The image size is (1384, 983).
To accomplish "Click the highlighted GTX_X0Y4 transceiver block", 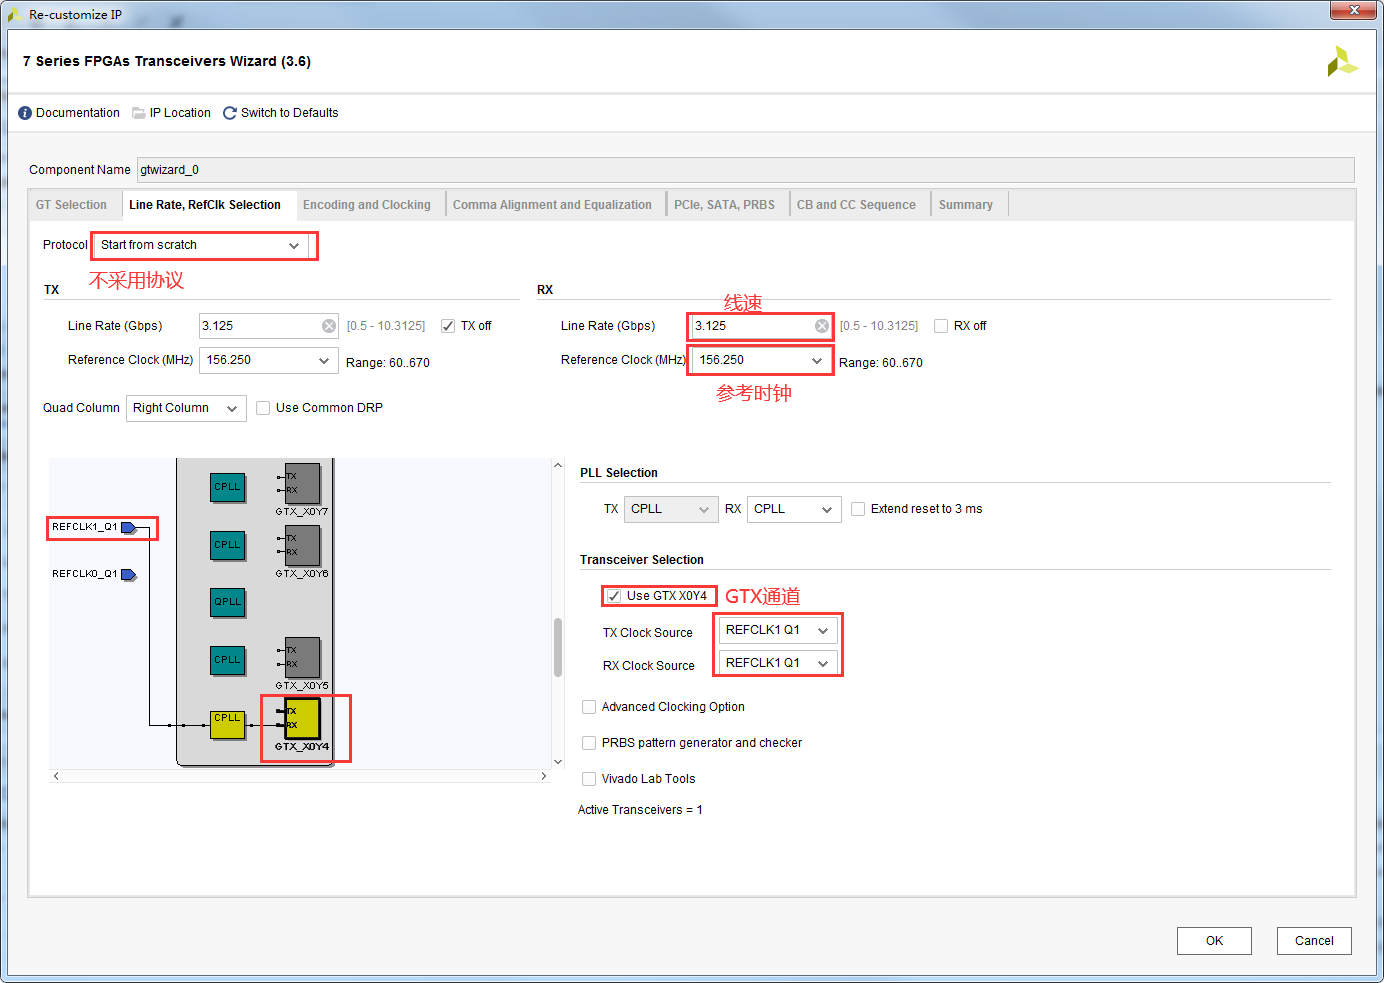I will pyautogui.click(x=302, y=719).
